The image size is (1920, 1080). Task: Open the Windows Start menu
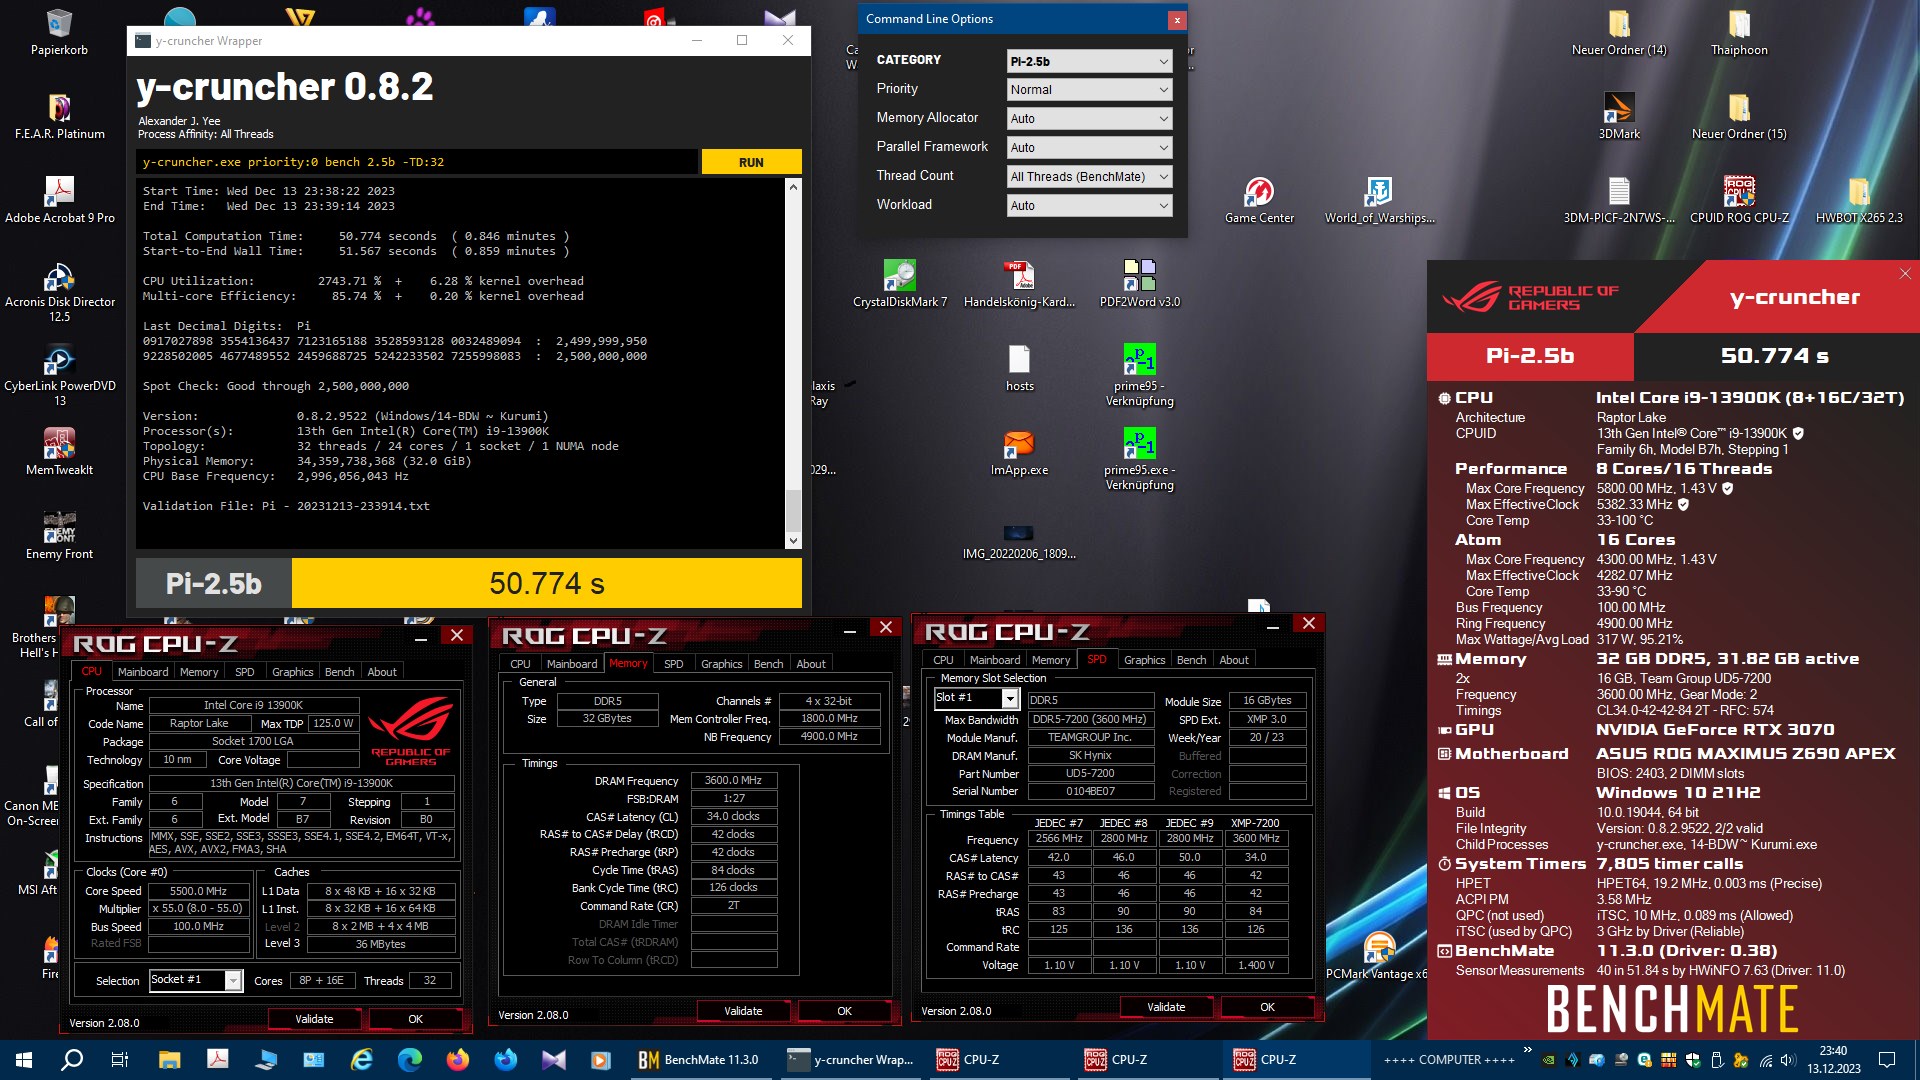click(x=24, y=1060)
